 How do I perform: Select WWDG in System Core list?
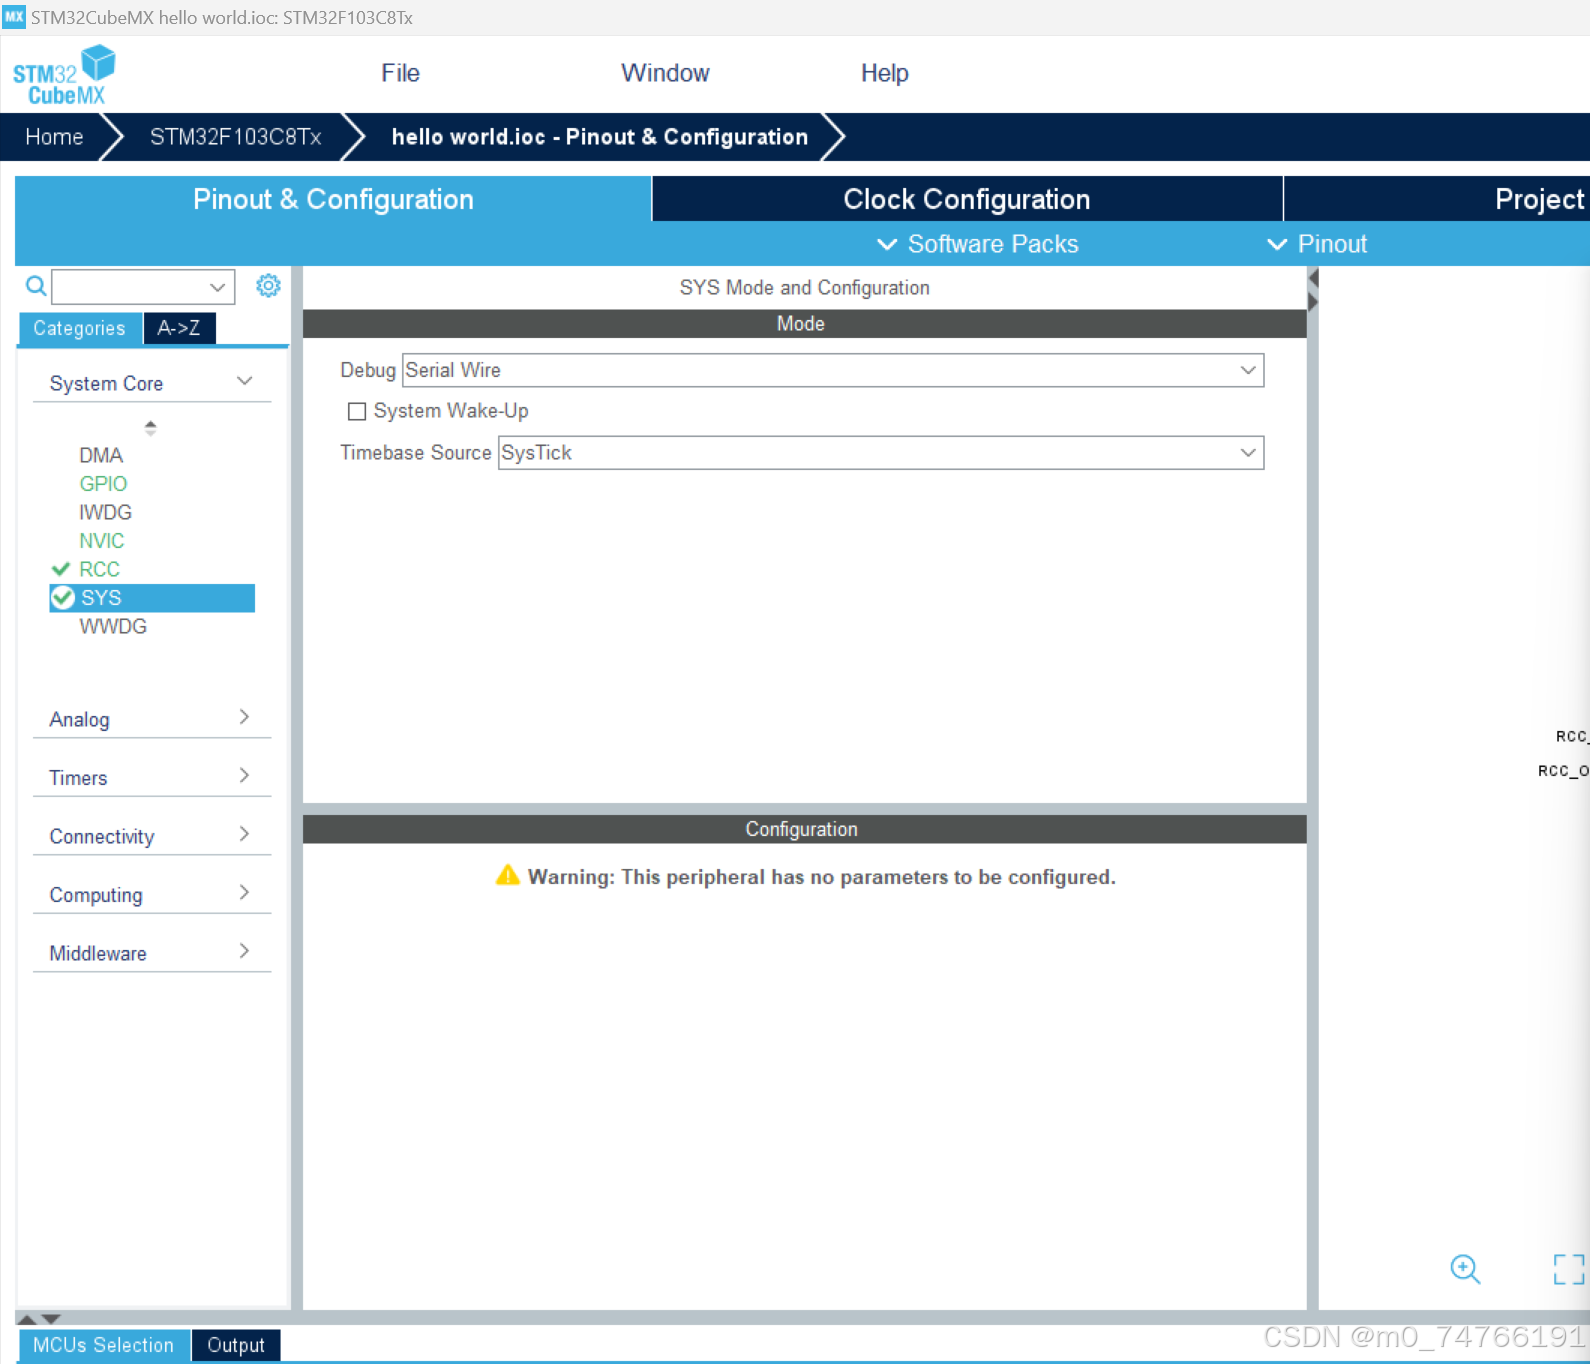coord(113,626)
